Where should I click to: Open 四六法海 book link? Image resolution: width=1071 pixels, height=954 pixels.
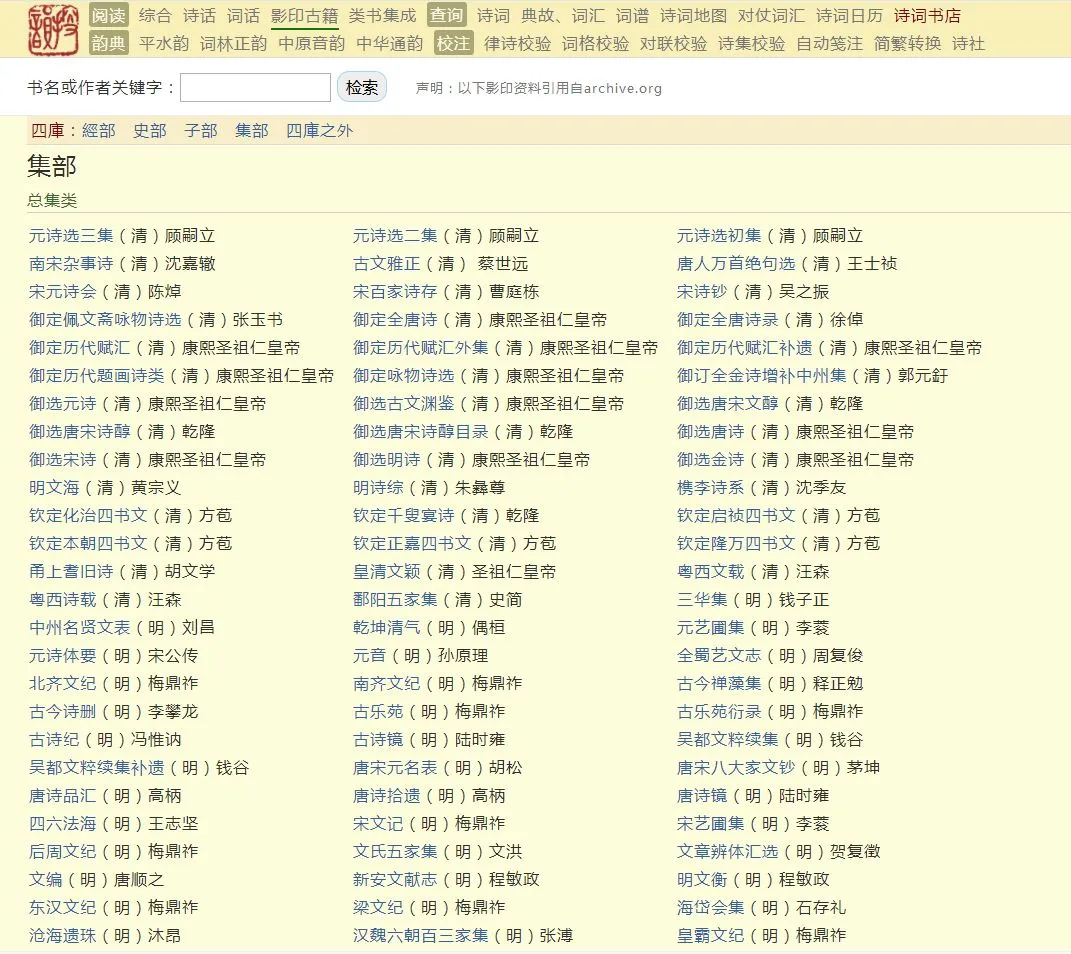[x=62, y=824]
